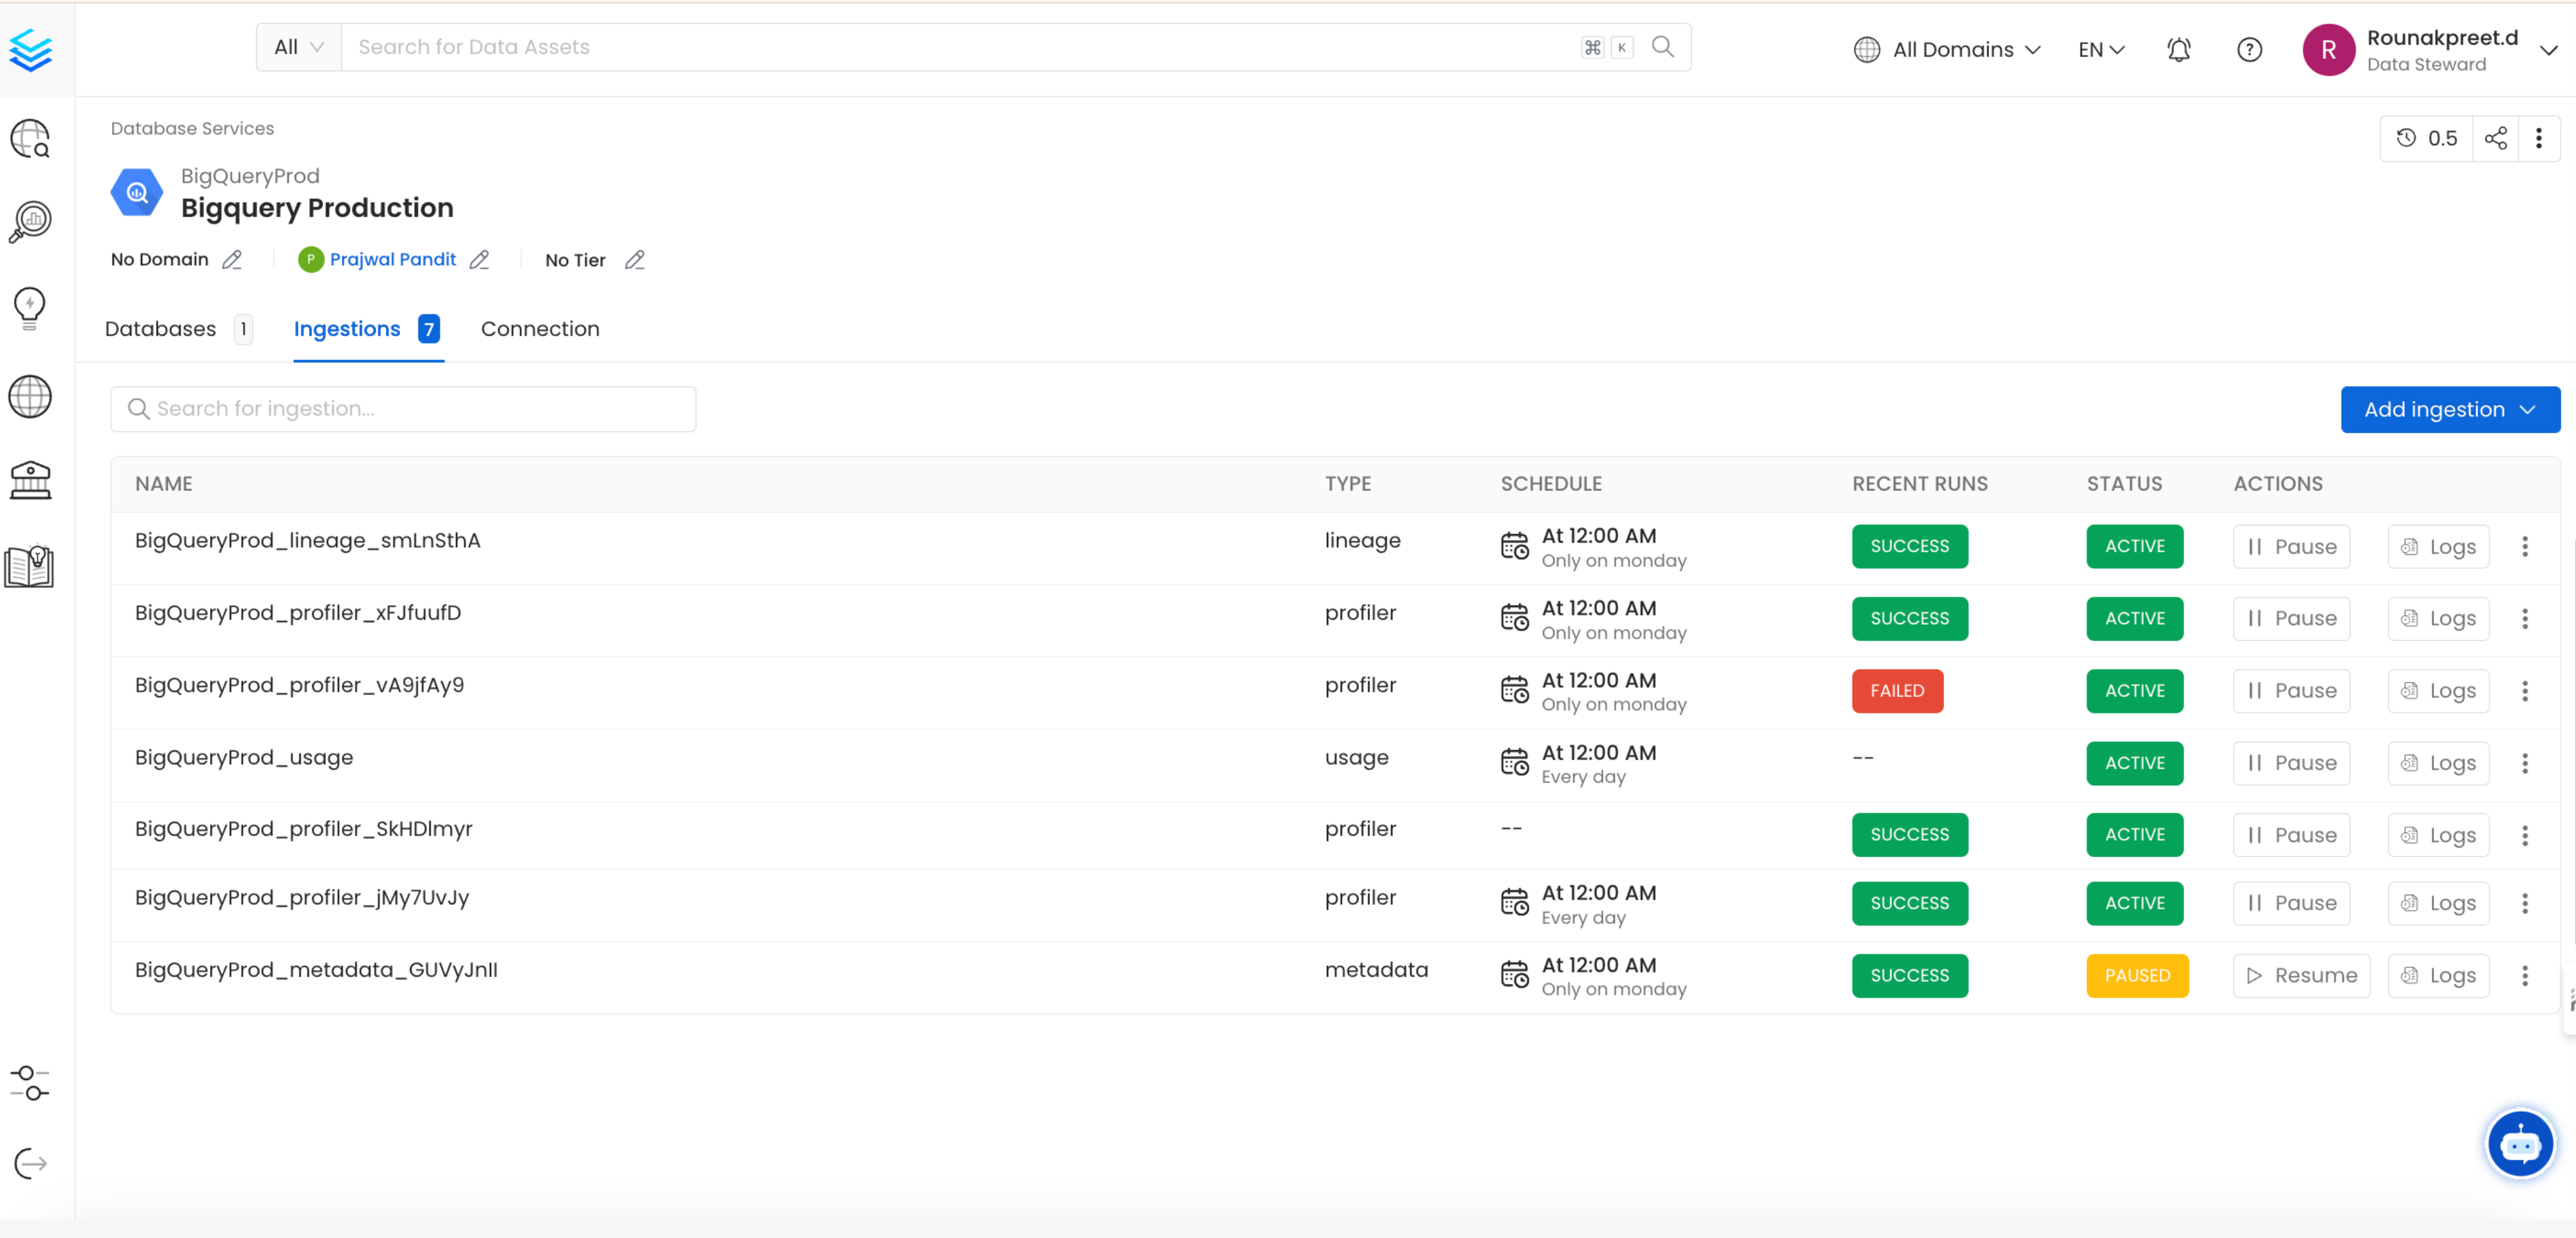Expand the Add ingestion dropdown
Viewport: 2576px width, 1238px height.
point(2449,409)
